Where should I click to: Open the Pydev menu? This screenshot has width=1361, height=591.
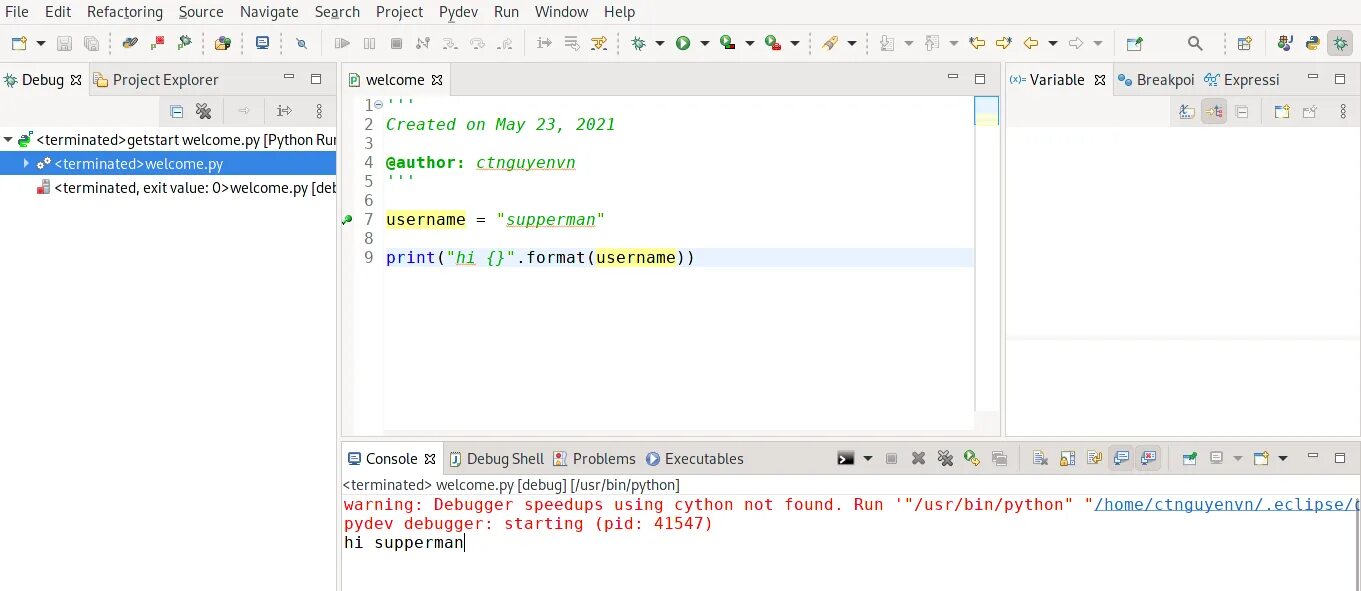tap(458, 12)
